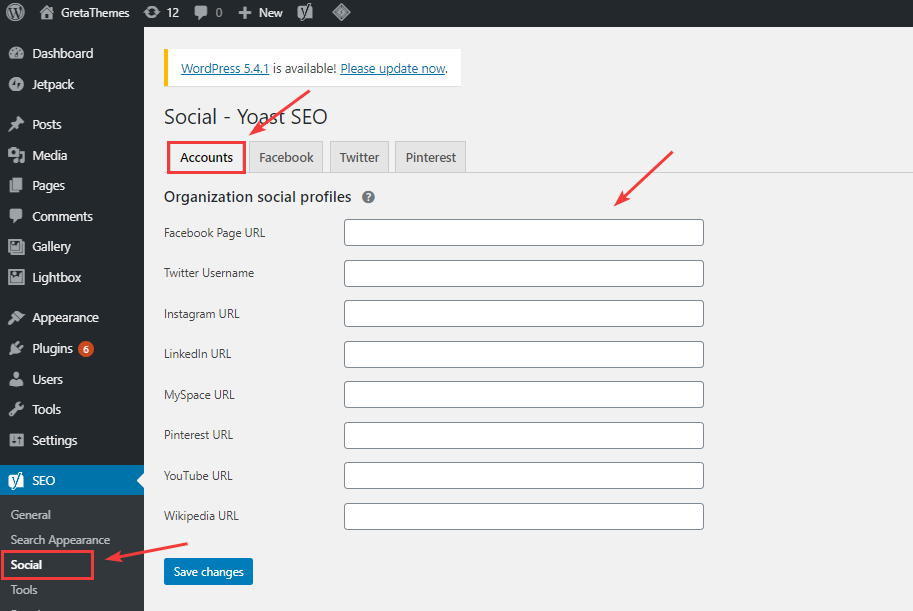The width and height of the screenshot is (913, 611).
Task: Open the comments bubble icon in admin bar
Action: point(201,13)
